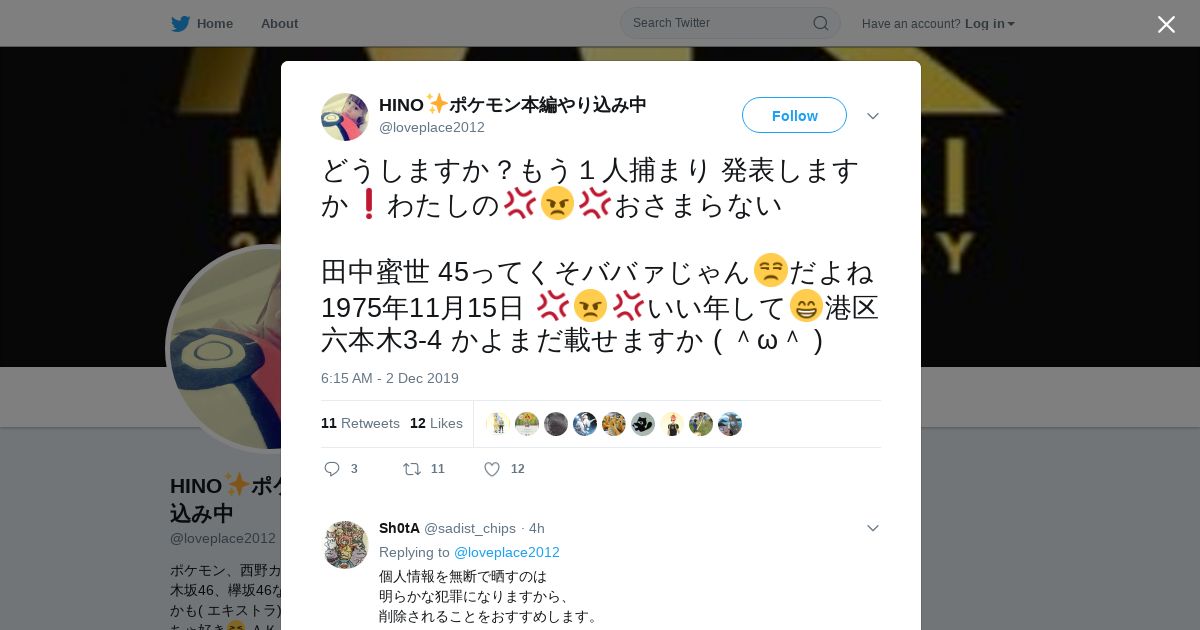This screenshot has height=630, width=1200.
Task: Open the About menu item
Action: pos(279,24)
